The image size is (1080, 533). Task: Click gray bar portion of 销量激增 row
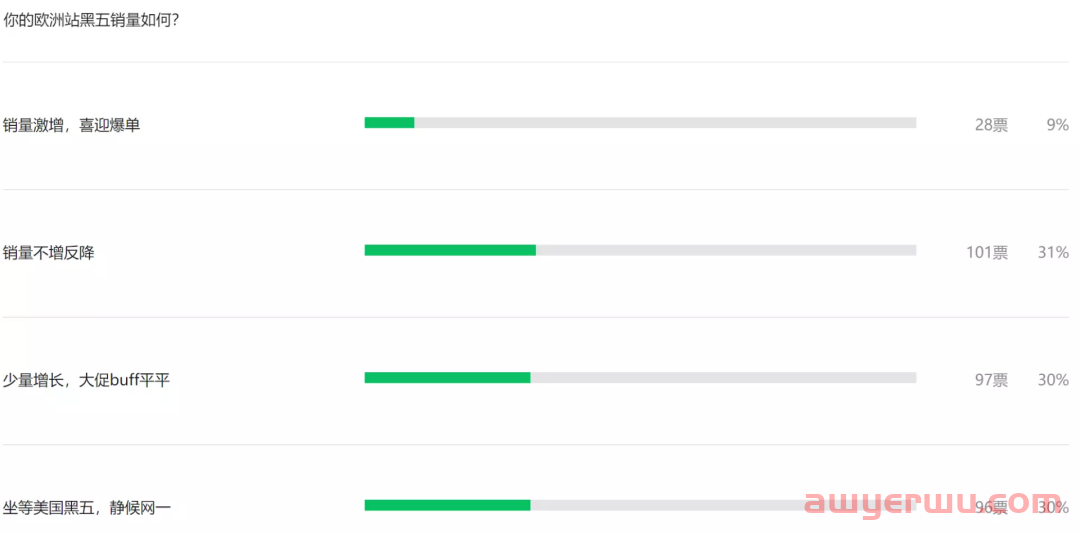tap(665, 123)
